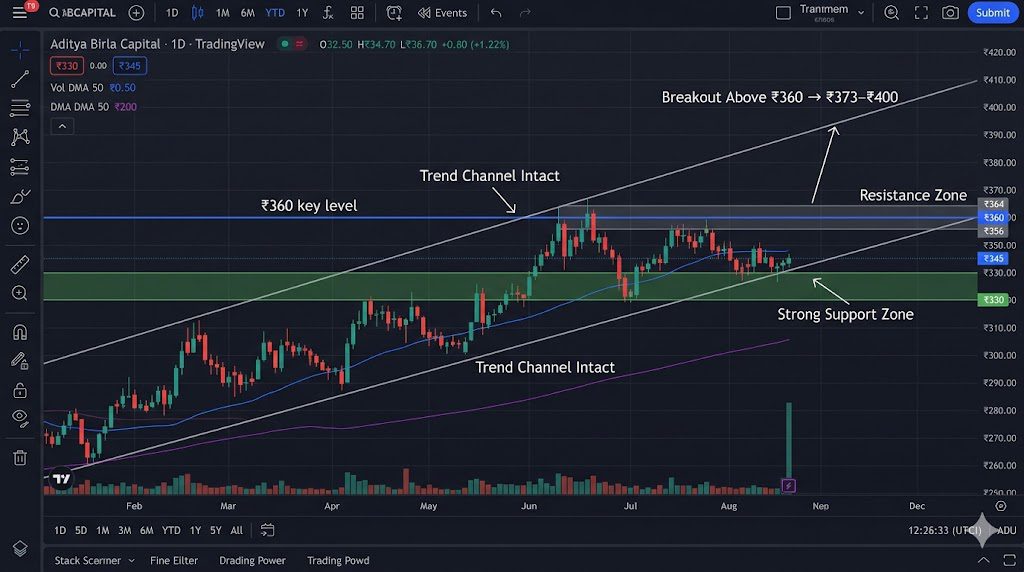Open the hamburger main menu
Viewport: 1024px width, 572px height.
[20, 12]
